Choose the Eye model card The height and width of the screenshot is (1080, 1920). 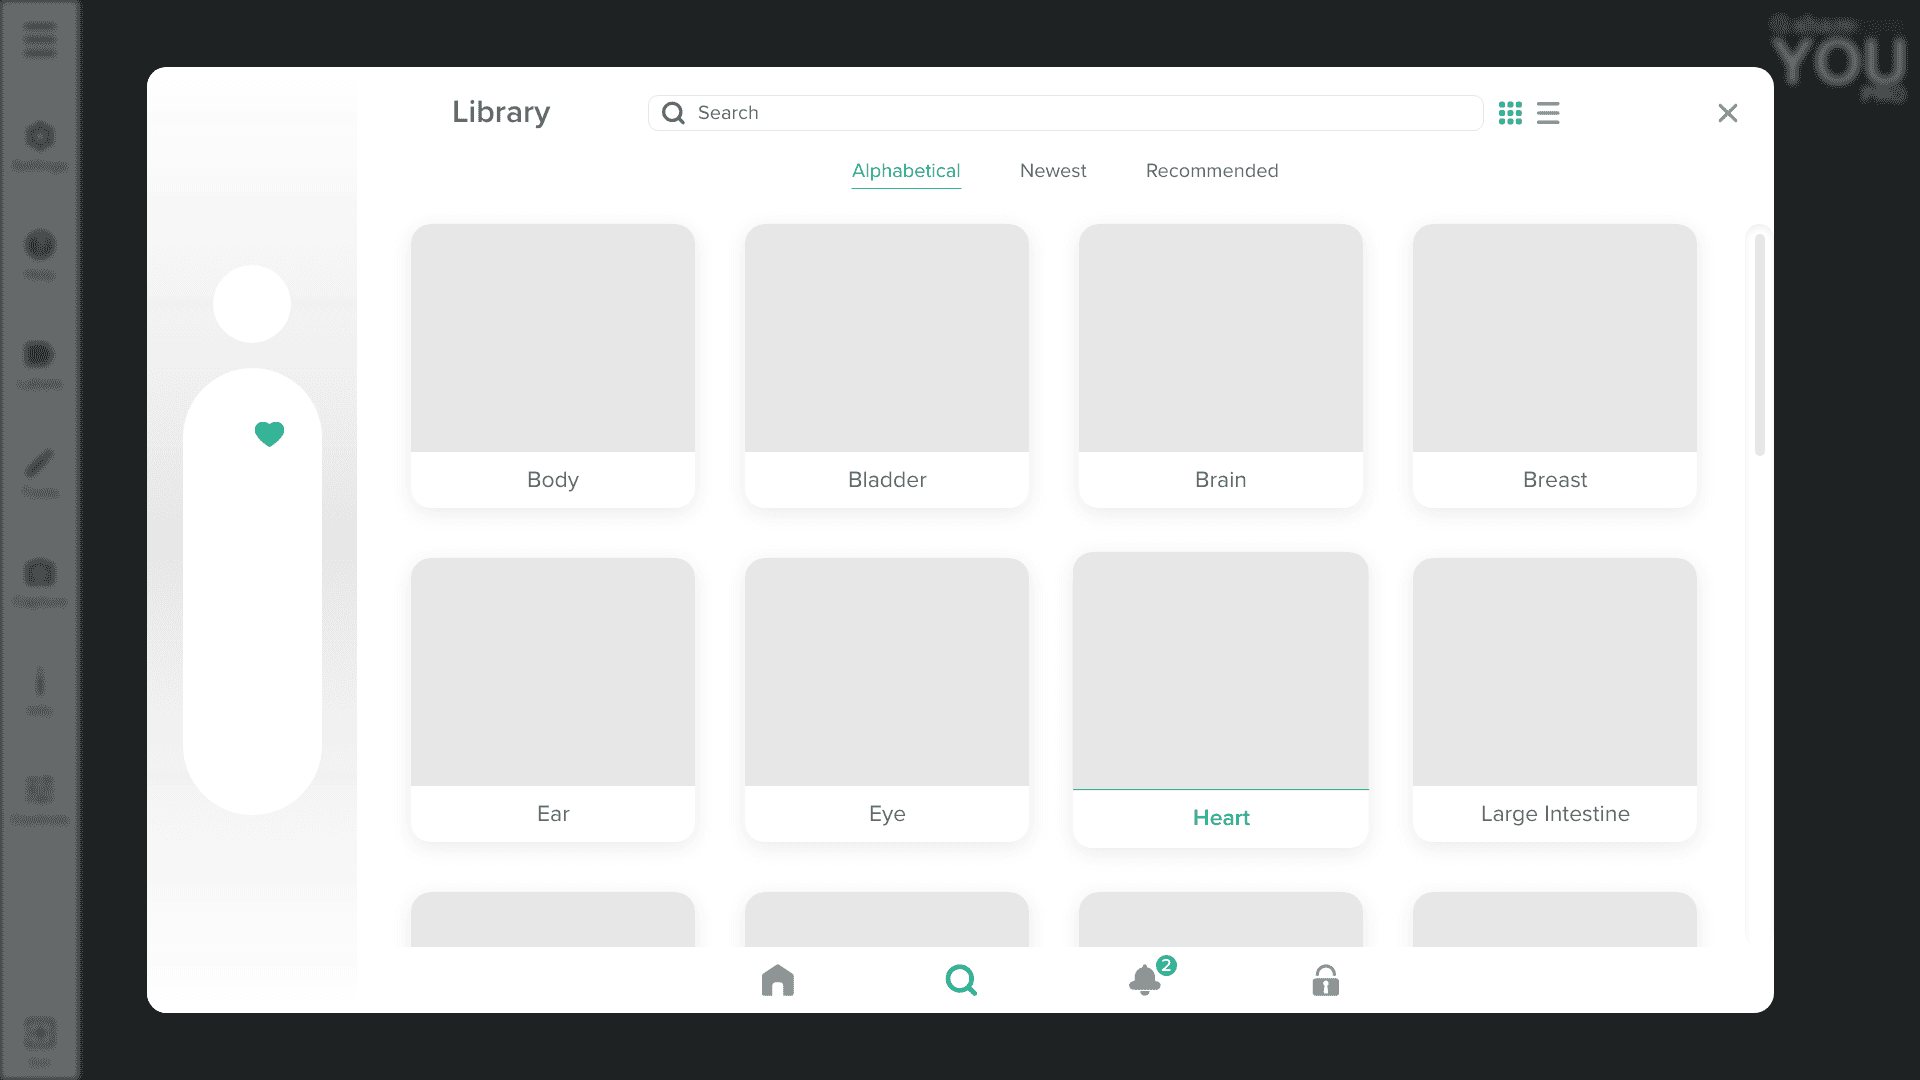(886, 699)
